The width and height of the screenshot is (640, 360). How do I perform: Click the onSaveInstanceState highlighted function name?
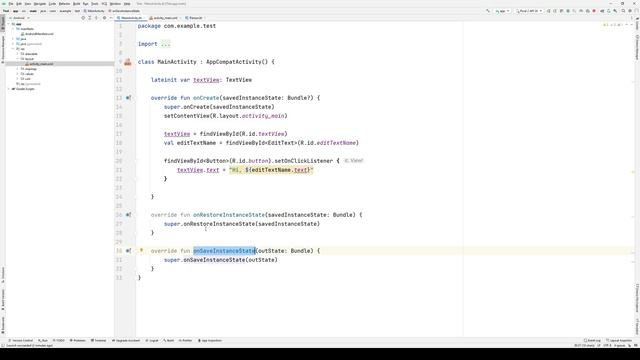pyautogui.click(x=224, y=251)
